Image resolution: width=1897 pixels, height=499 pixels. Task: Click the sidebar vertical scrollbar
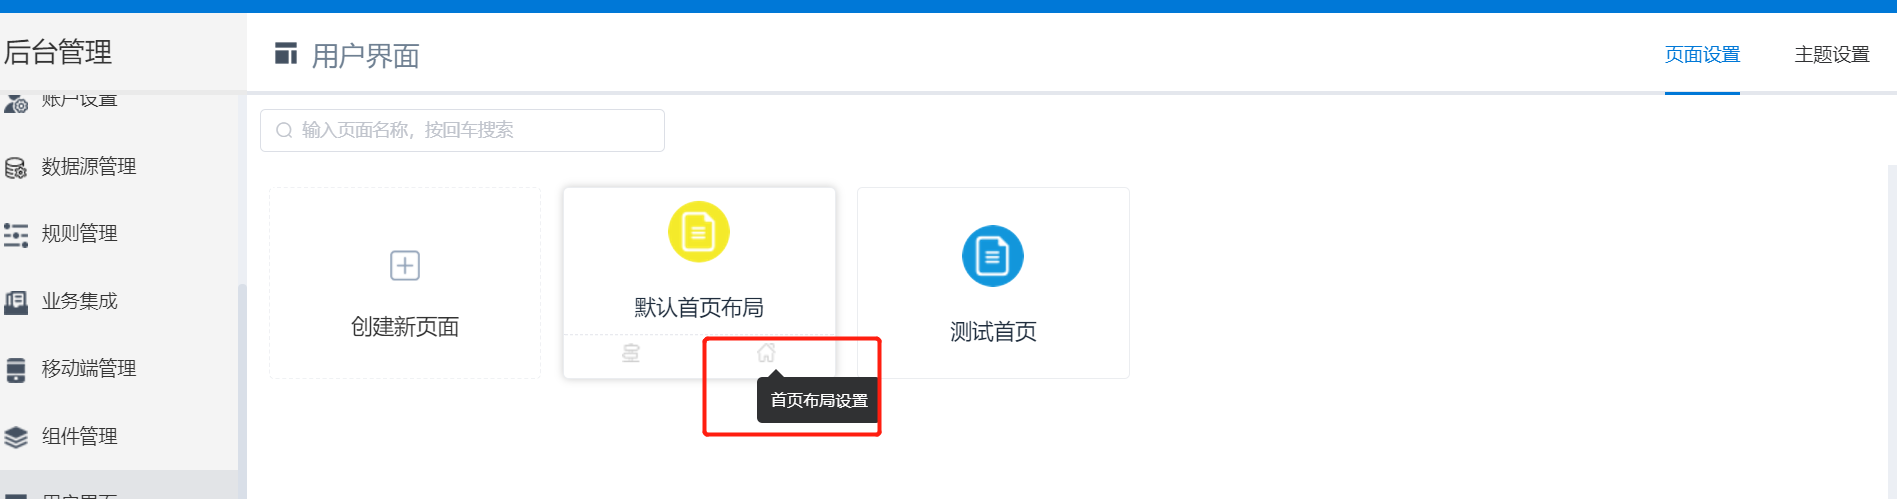[241, 378]
